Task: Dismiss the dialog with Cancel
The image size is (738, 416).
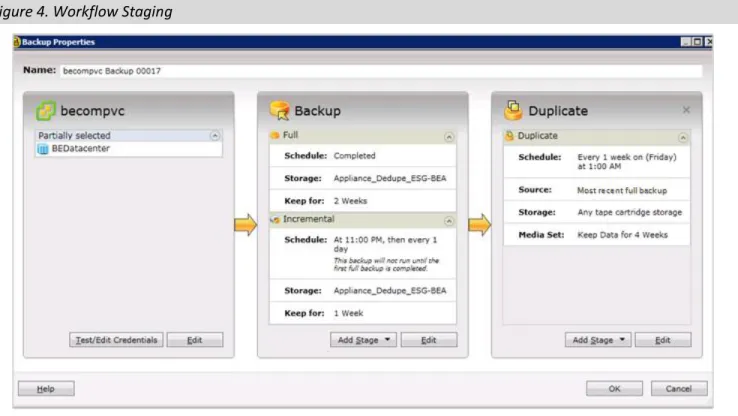Action: click(679, 389)
